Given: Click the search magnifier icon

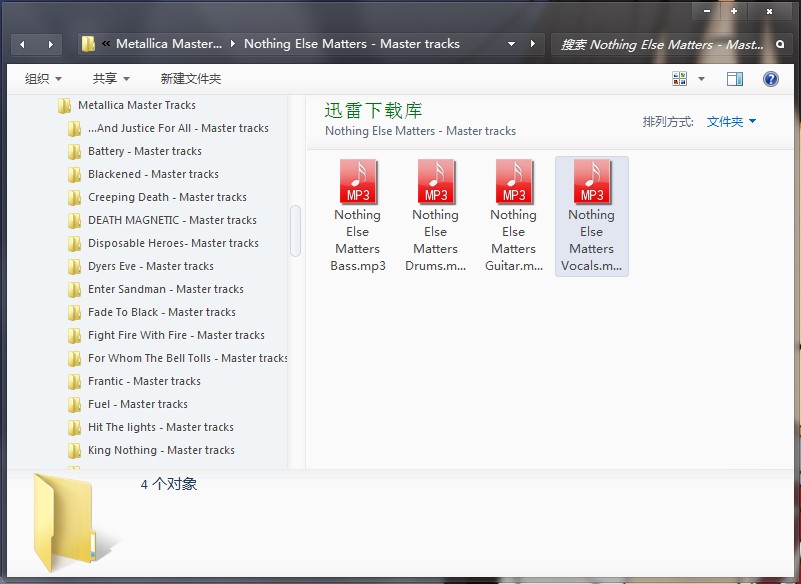Looking at the screenshot, I should point(780,44).
